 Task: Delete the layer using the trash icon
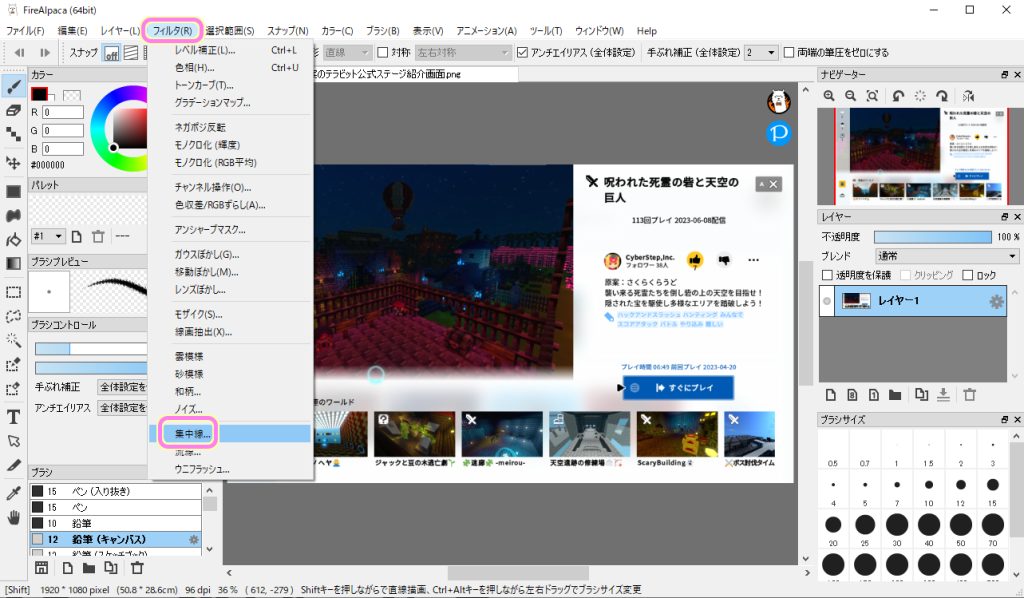pos(969,395)
